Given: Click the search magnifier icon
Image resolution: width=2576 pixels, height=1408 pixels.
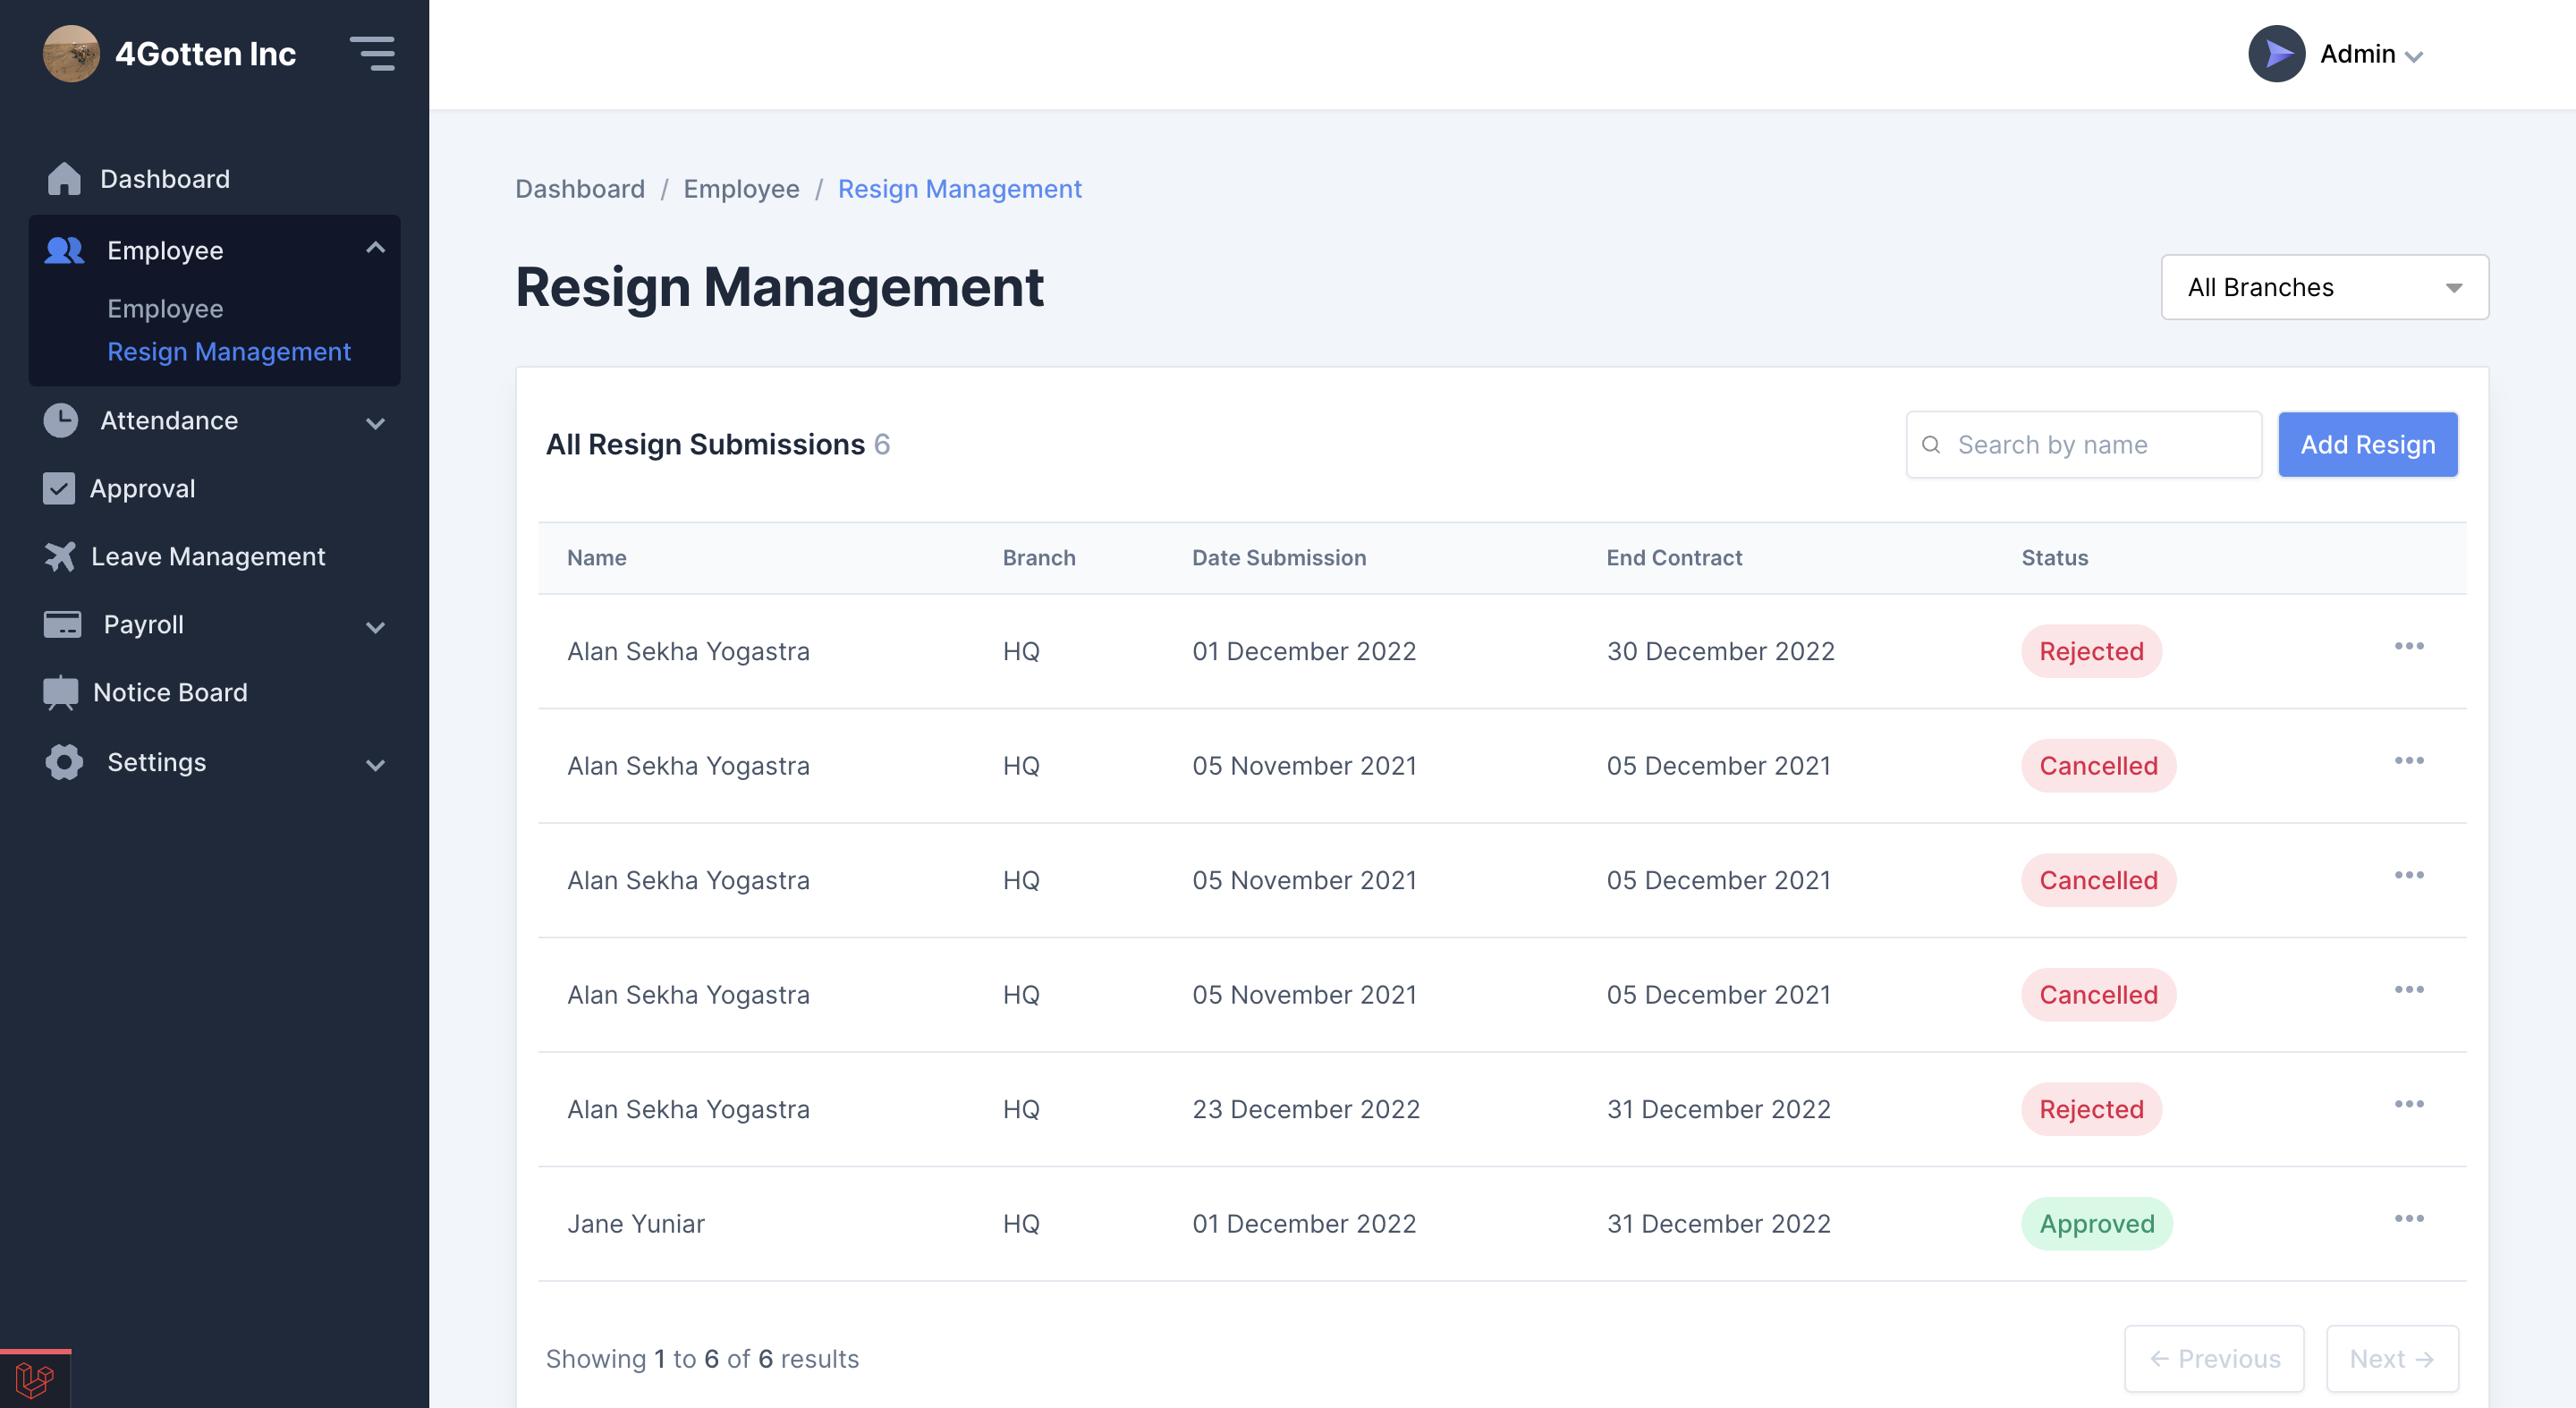Looking at the screenshot, I should pos(1931,445).
